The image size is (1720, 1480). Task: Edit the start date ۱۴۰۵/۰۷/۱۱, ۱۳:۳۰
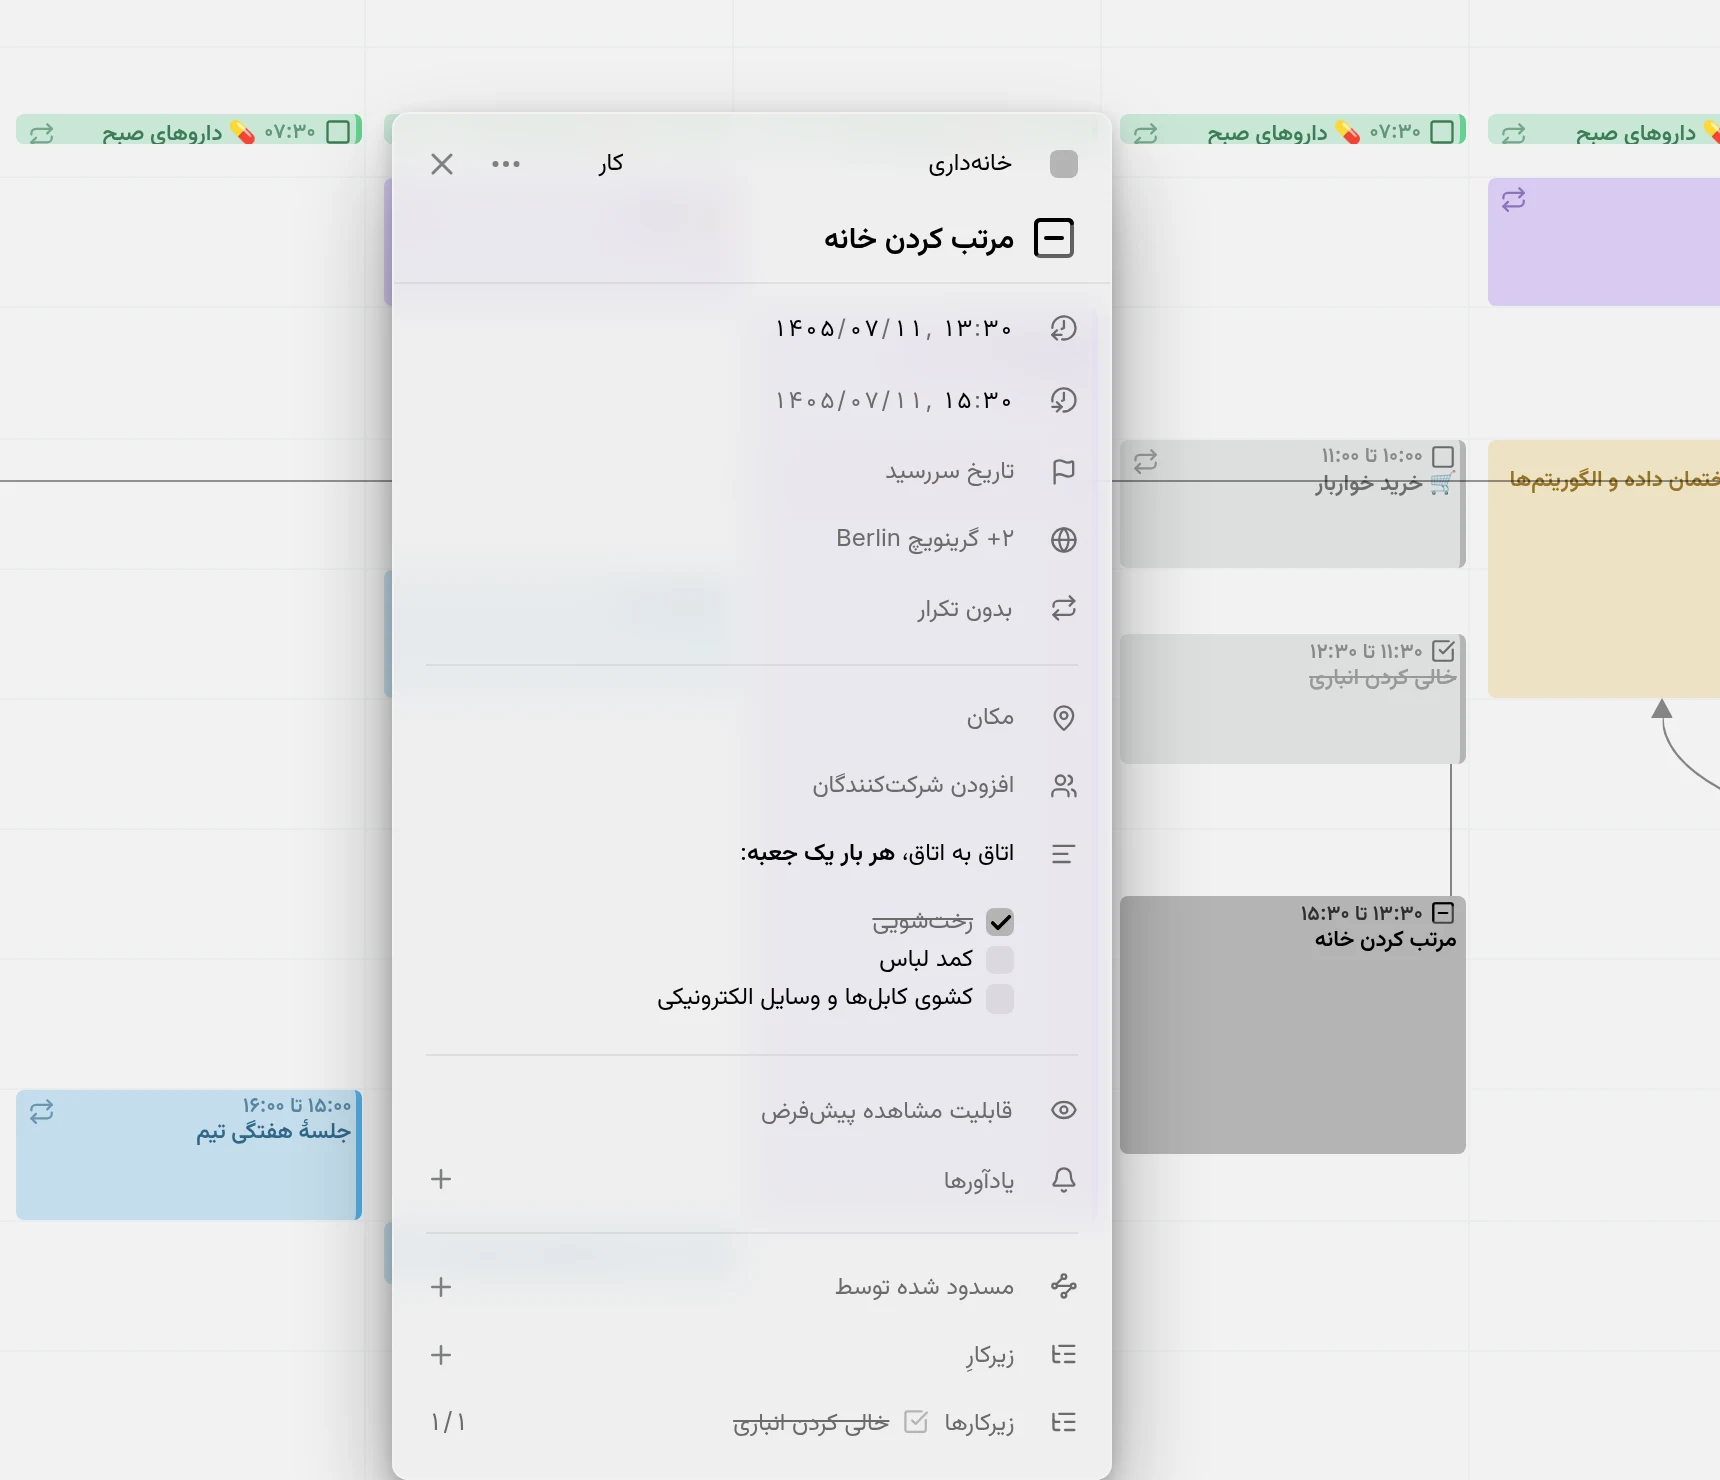tap(894, 329)
